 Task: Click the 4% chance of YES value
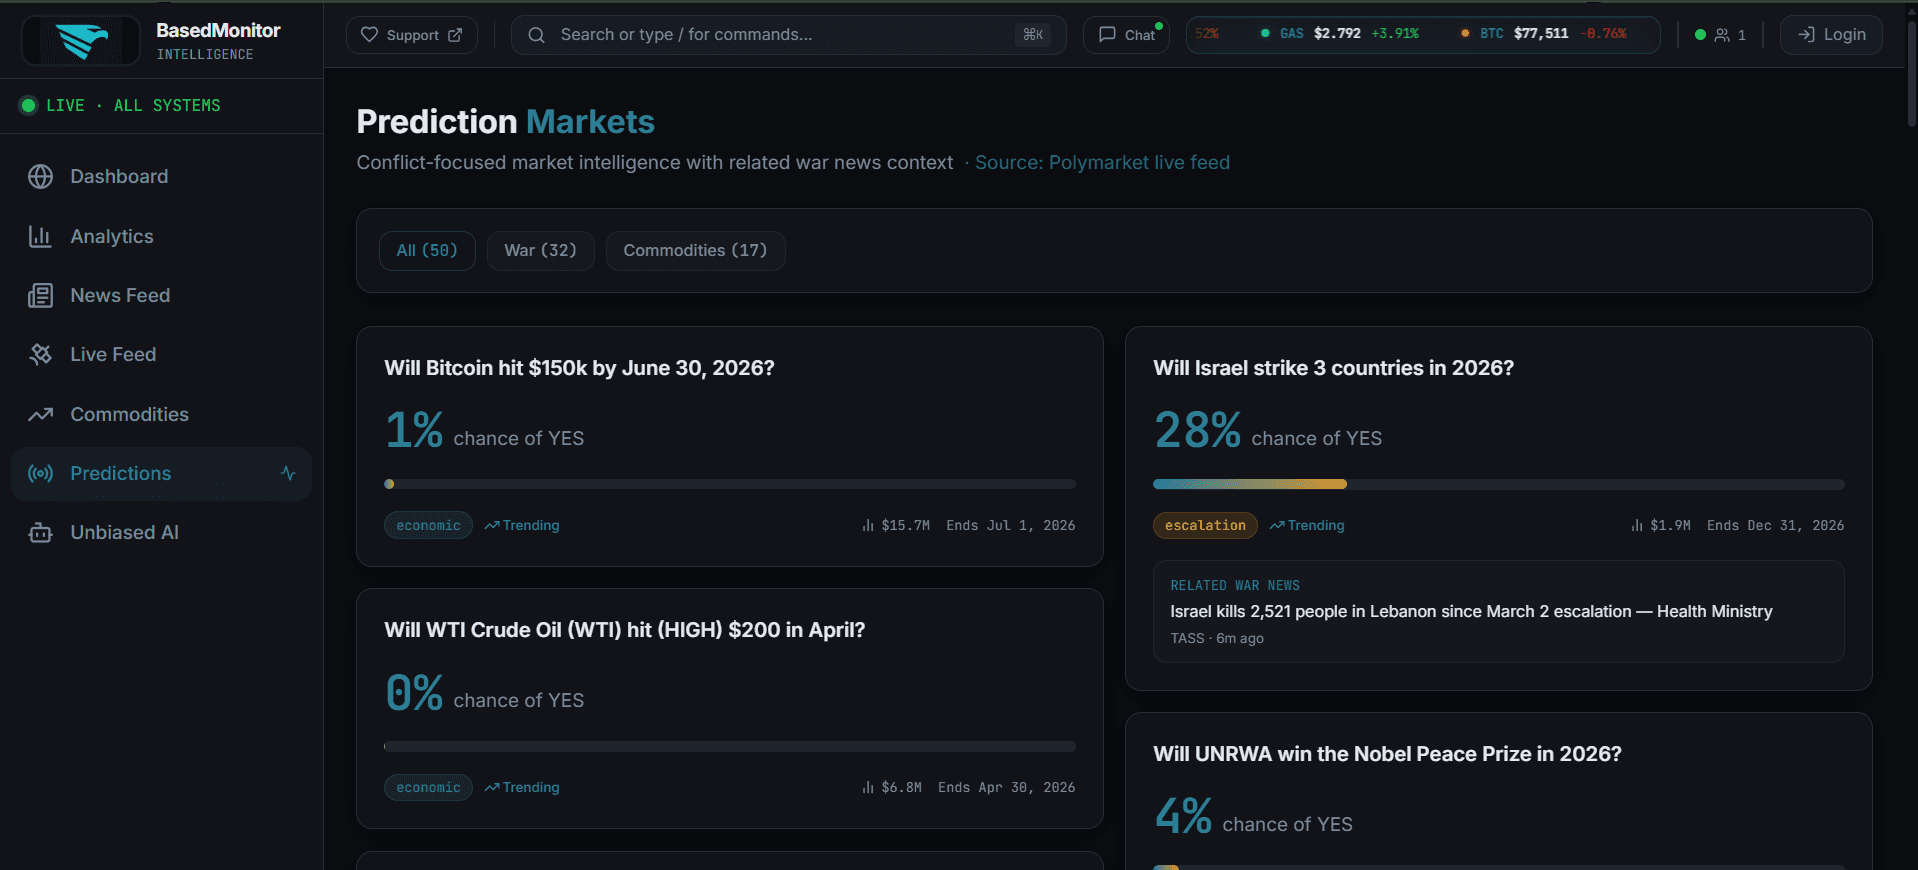pos(1253,816)
